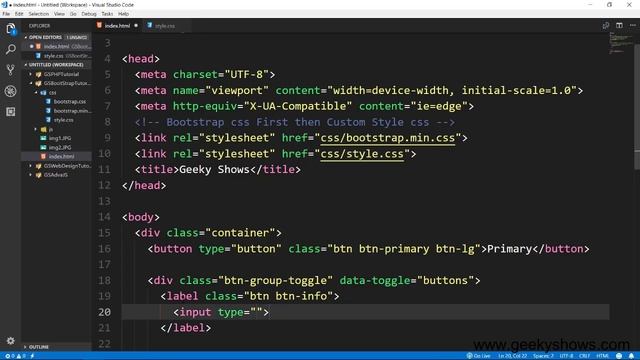This screenshot has height=360, width=640.
Task: Click the Ln 20, Col 22 cursor position
Action: (512, 356)
